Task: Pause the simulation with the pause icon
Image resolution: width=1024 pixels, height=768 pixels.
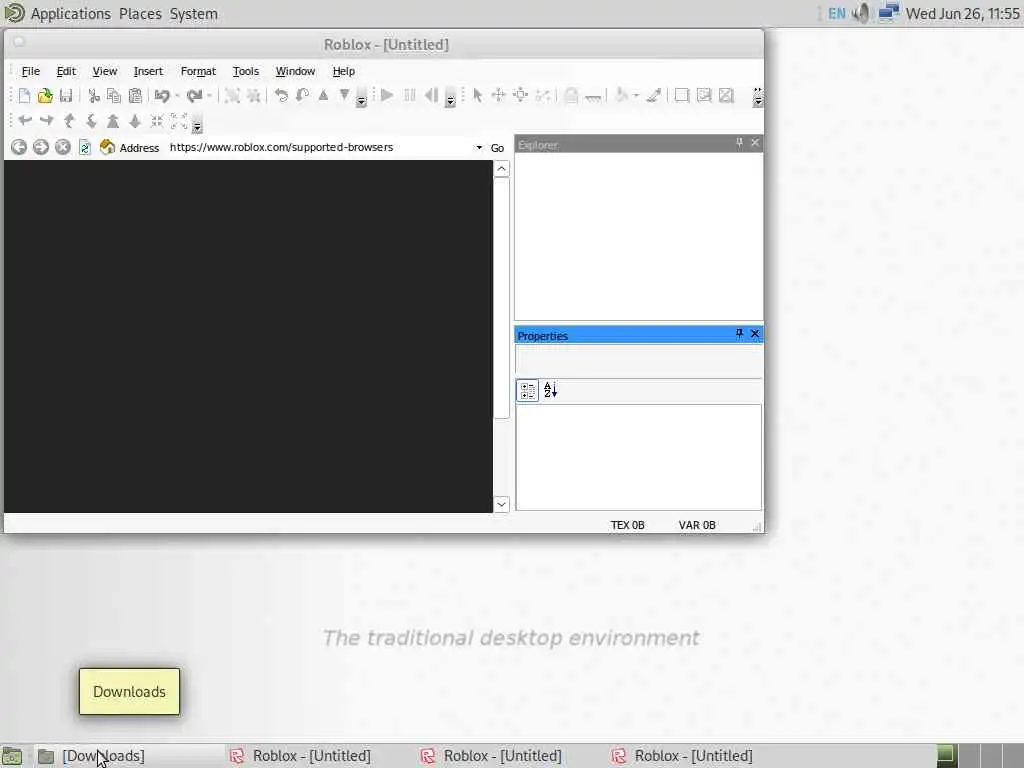Action: coord(409,95)
